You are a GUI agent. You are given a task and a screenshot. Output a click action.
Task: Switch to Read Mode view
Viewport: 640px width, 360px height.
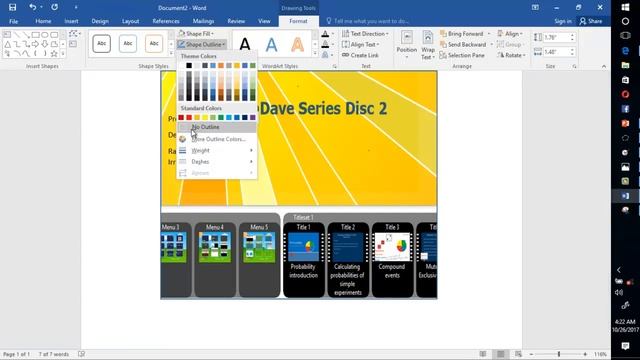point(483,354)
